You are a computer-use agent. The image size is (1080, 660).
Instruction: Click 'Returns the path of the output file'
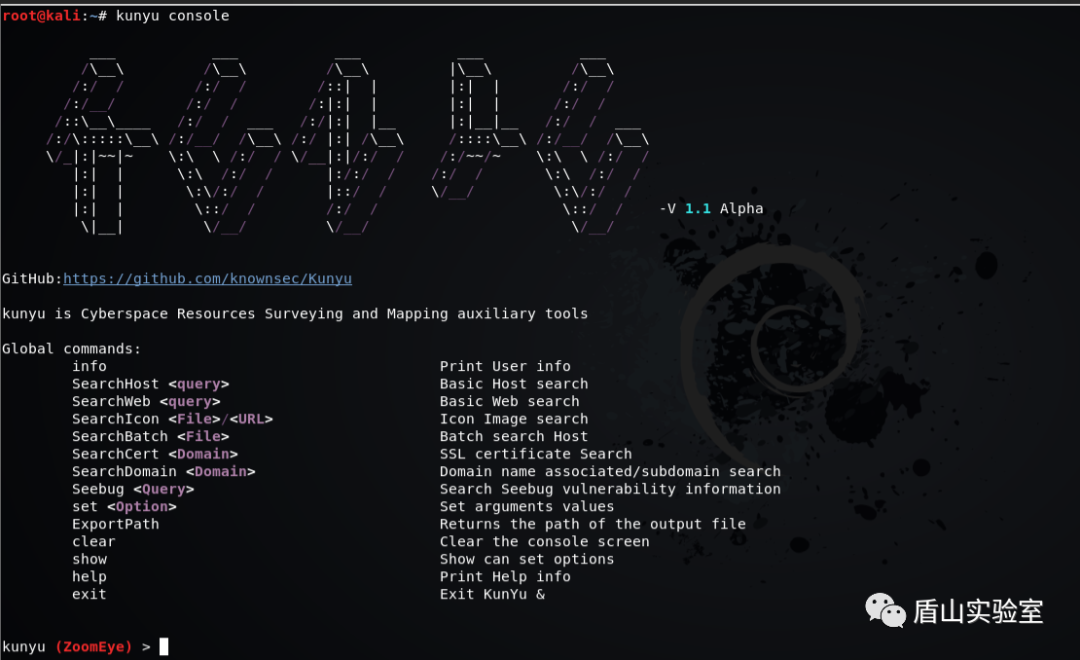tap(592, 524)
